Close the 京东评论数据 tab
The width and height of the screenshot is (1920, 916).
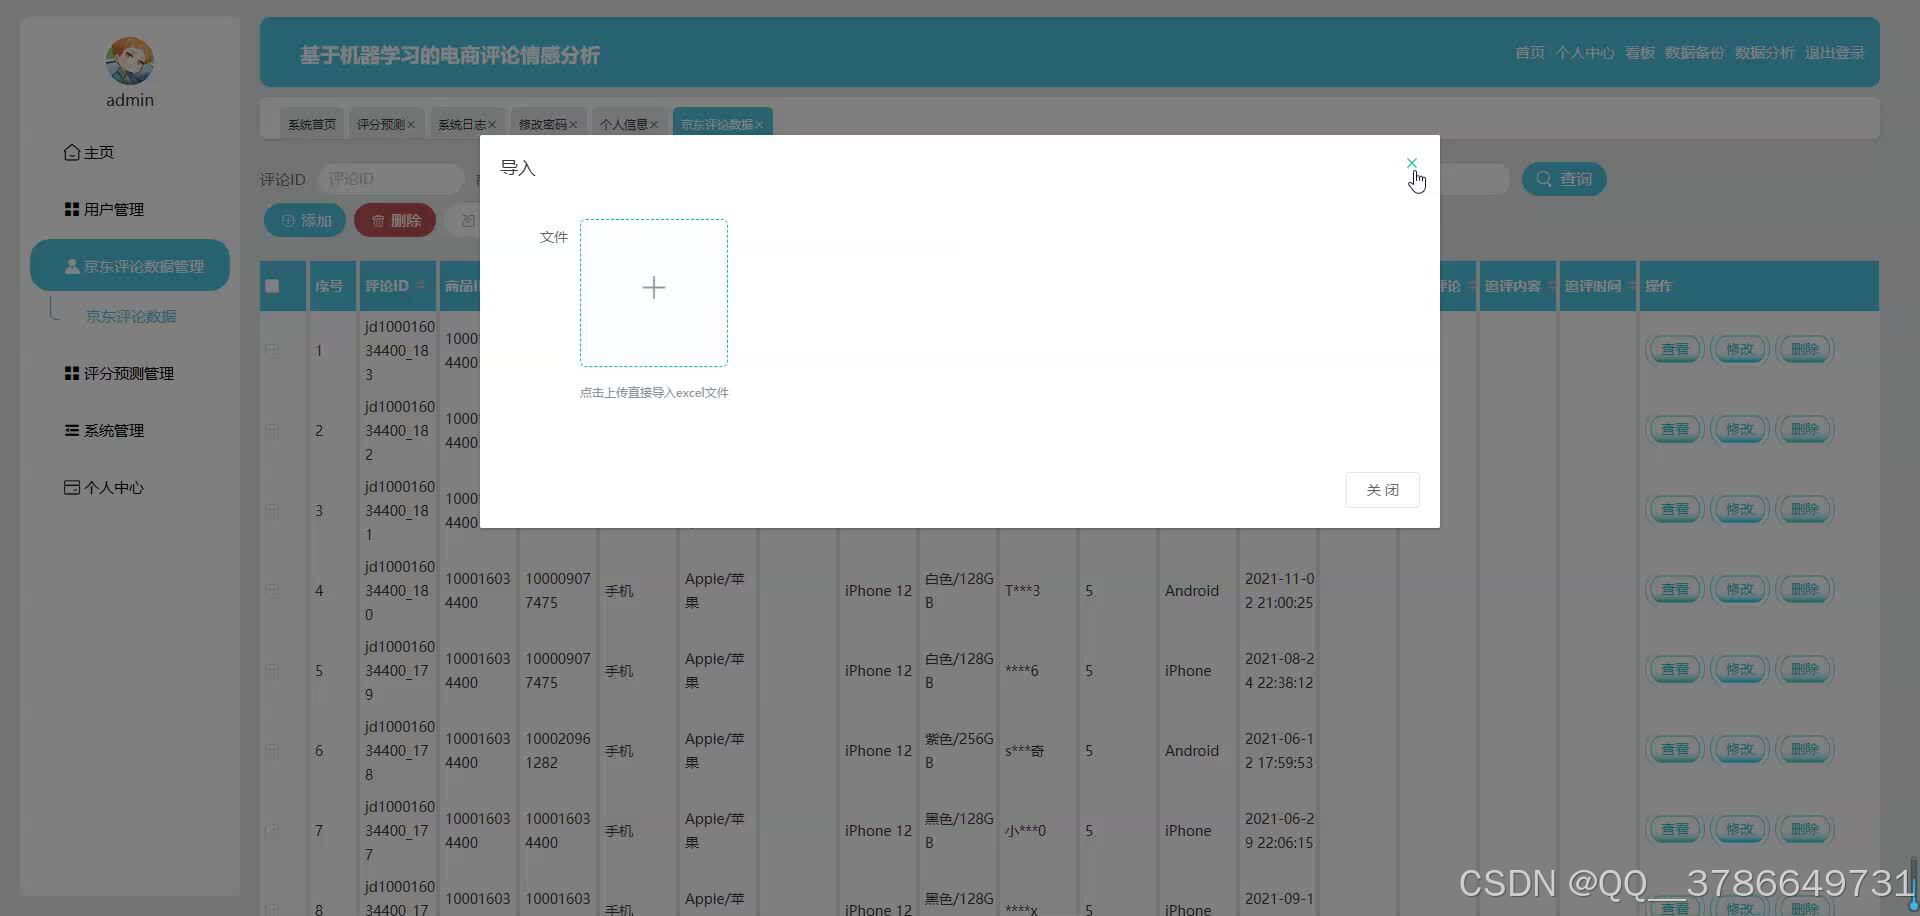pos(759,125)
